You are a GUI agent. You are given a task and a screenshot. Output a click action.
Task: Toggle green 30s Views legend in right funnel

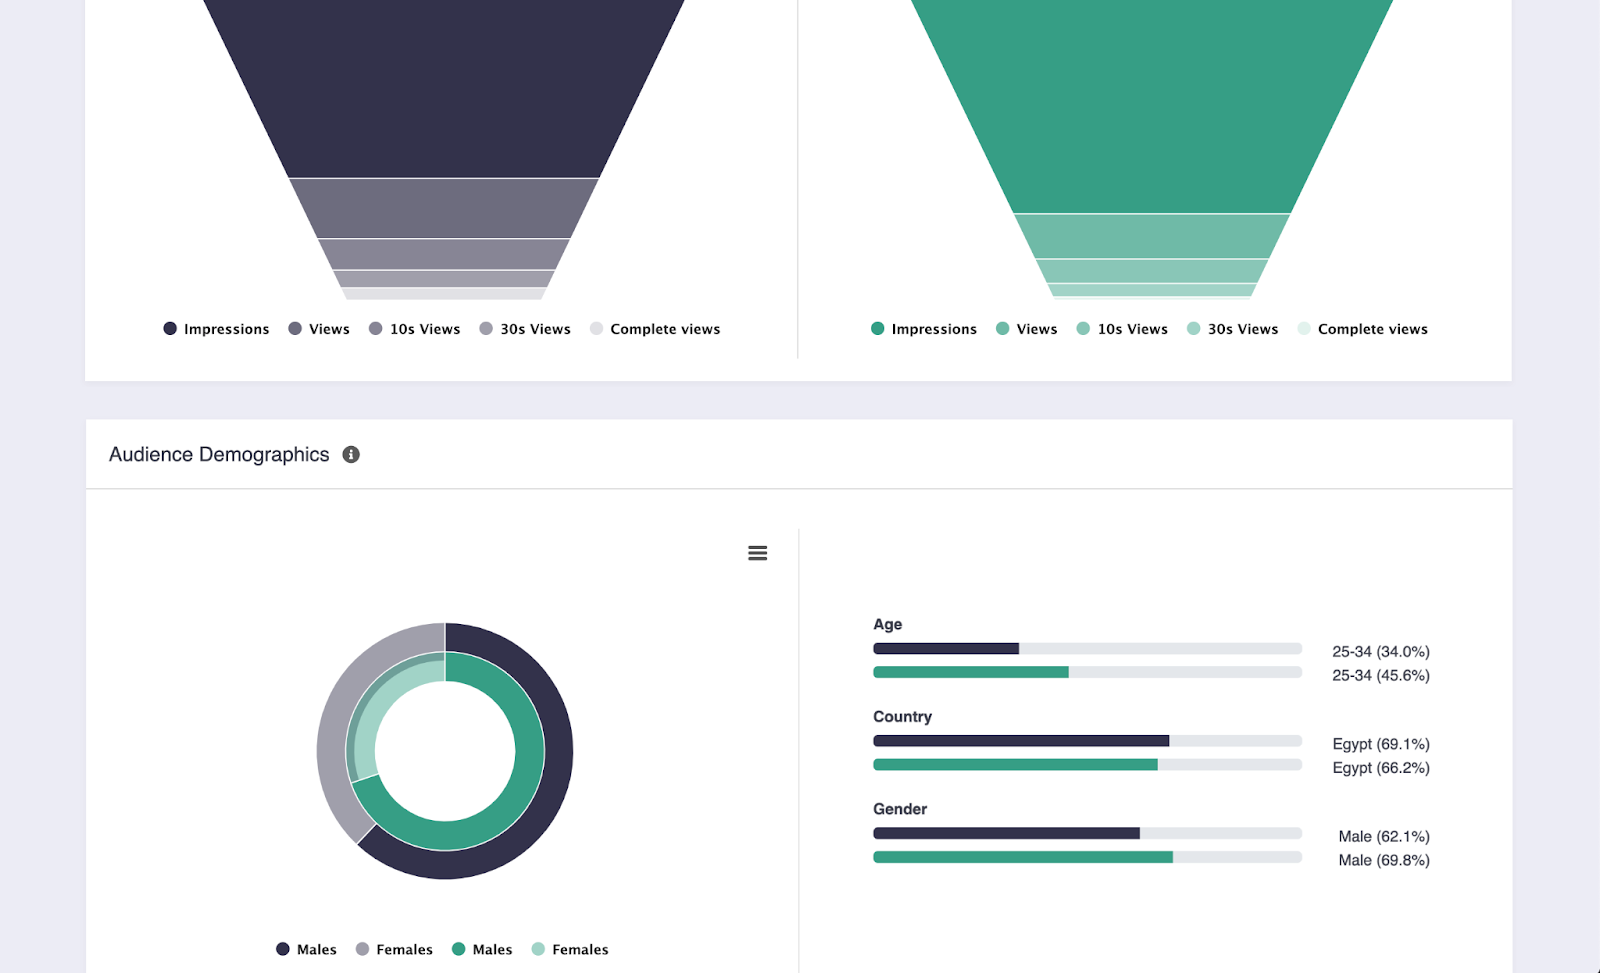point(1232,329)
